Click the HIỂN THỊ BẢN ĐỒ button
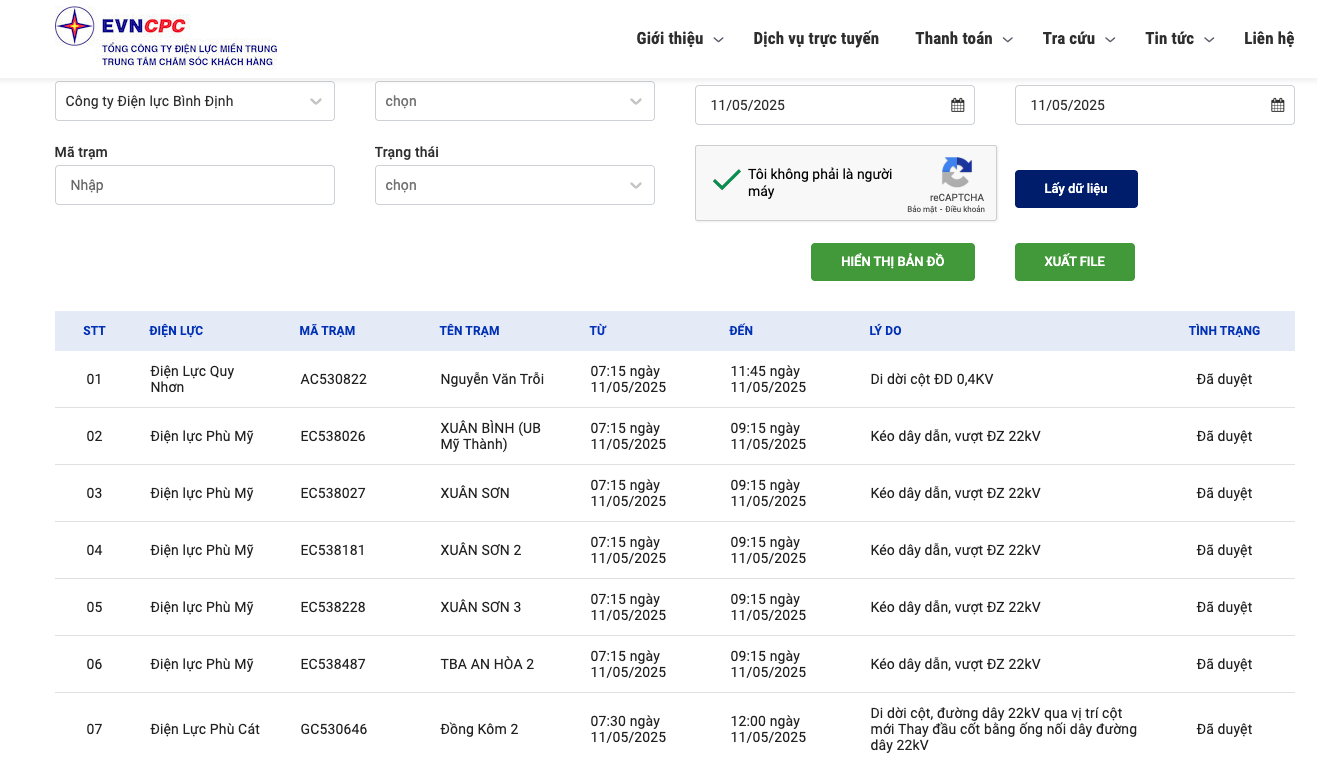Image resolution: width=1317 pixels, height=762 pixels. pyautogui.click(x=892, y=261)
